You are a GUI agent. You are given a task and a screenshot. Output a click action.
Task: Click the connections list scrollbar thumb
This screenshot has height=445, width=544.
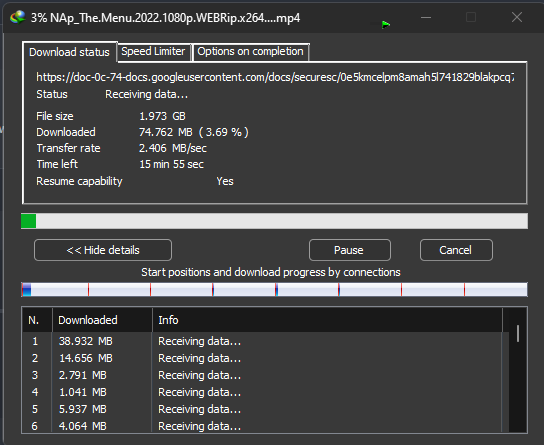tap(518, 334)
